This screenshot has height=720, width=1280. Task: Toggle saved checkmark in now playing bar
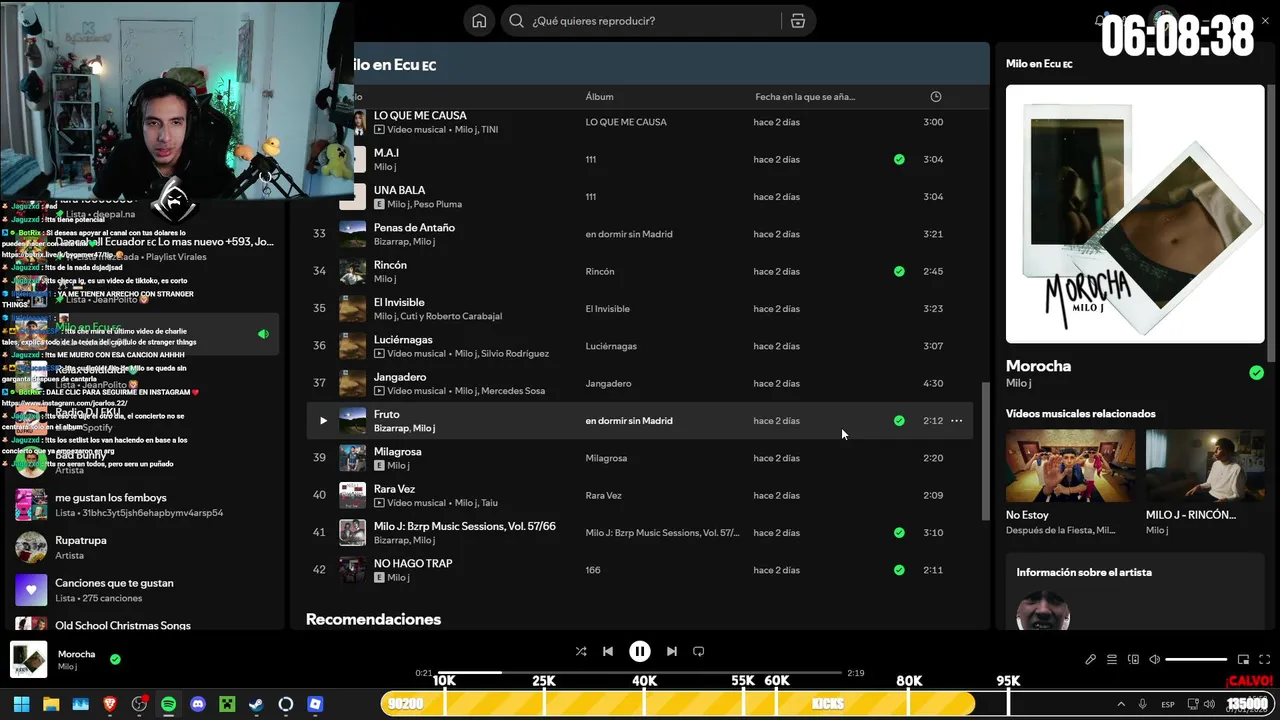(115, 659)
